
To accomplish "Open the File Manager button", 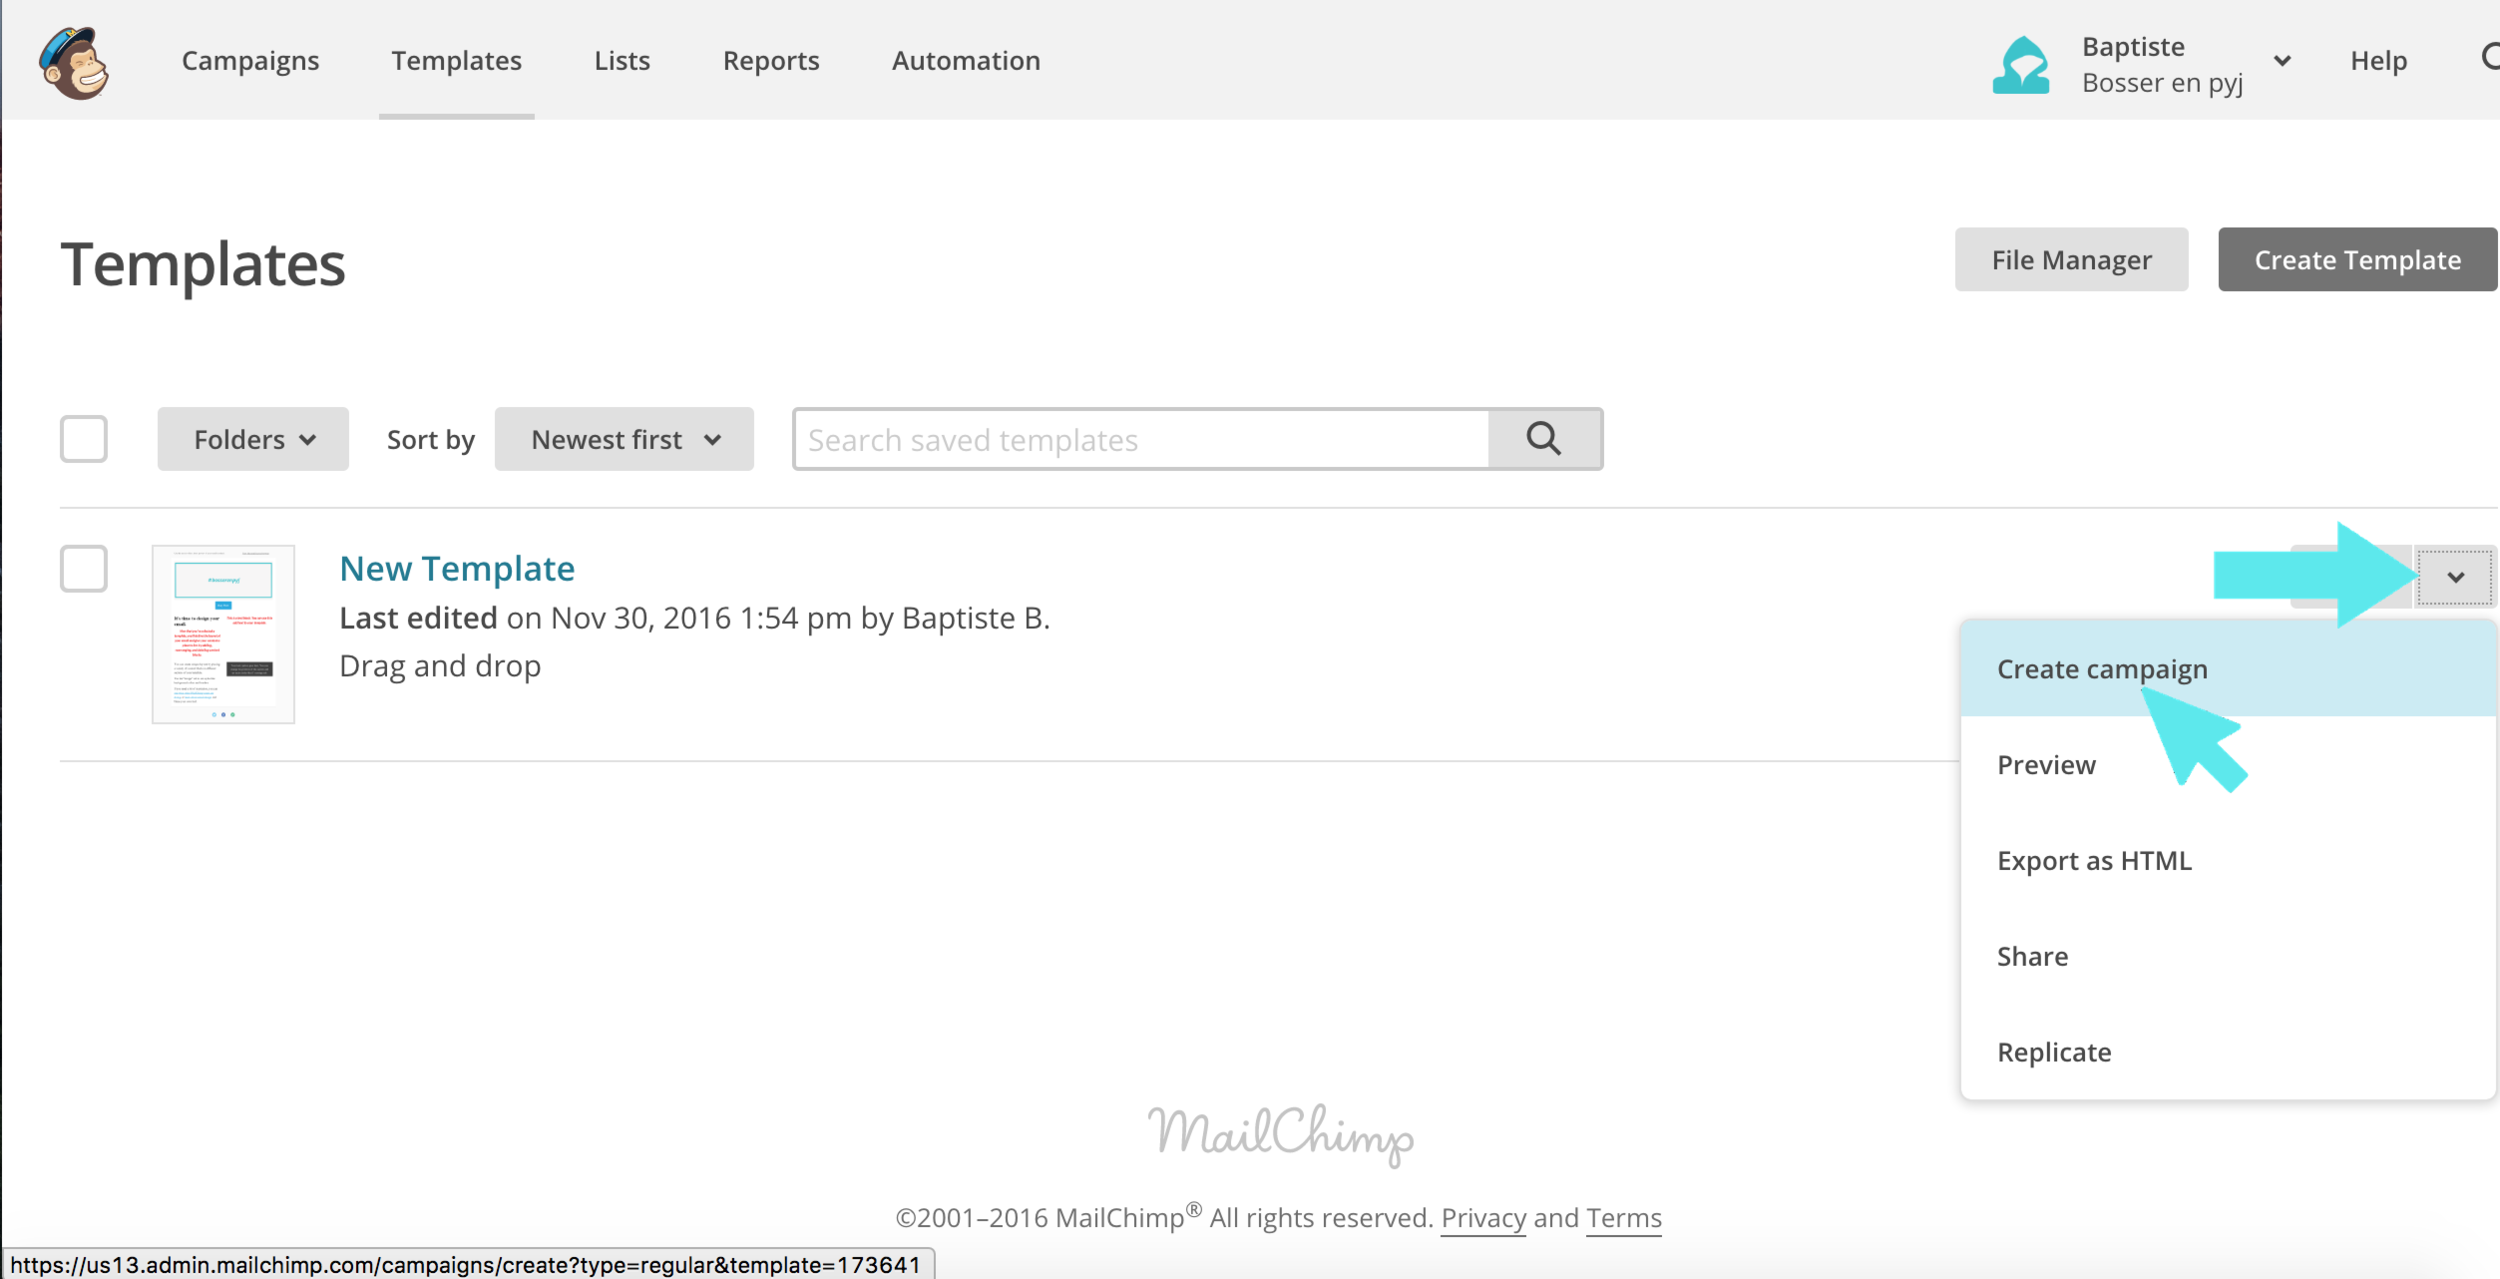I will click(2070, 260).
